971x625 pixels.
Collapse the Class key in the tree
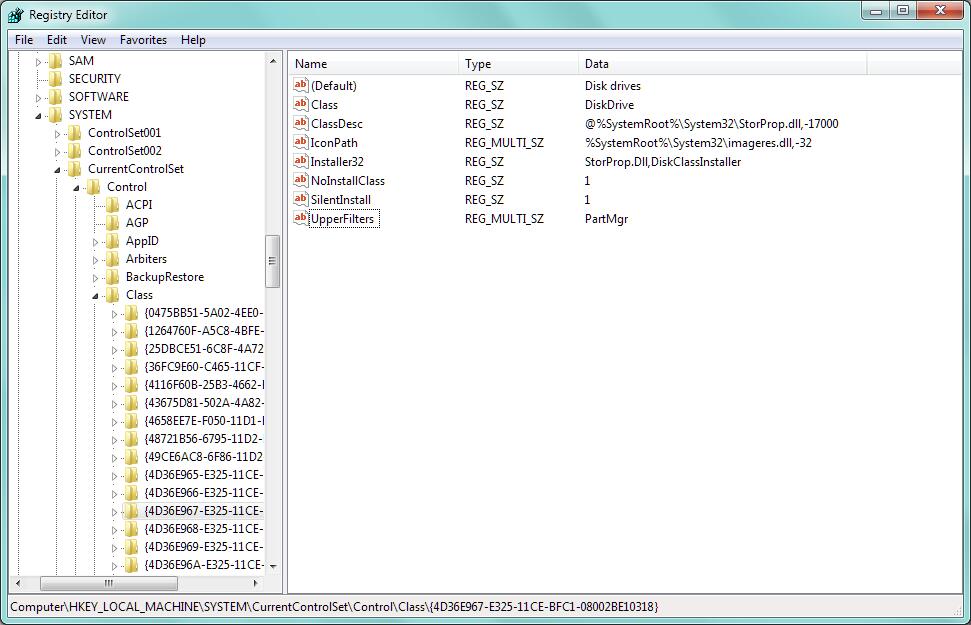[x=95, y=295]
